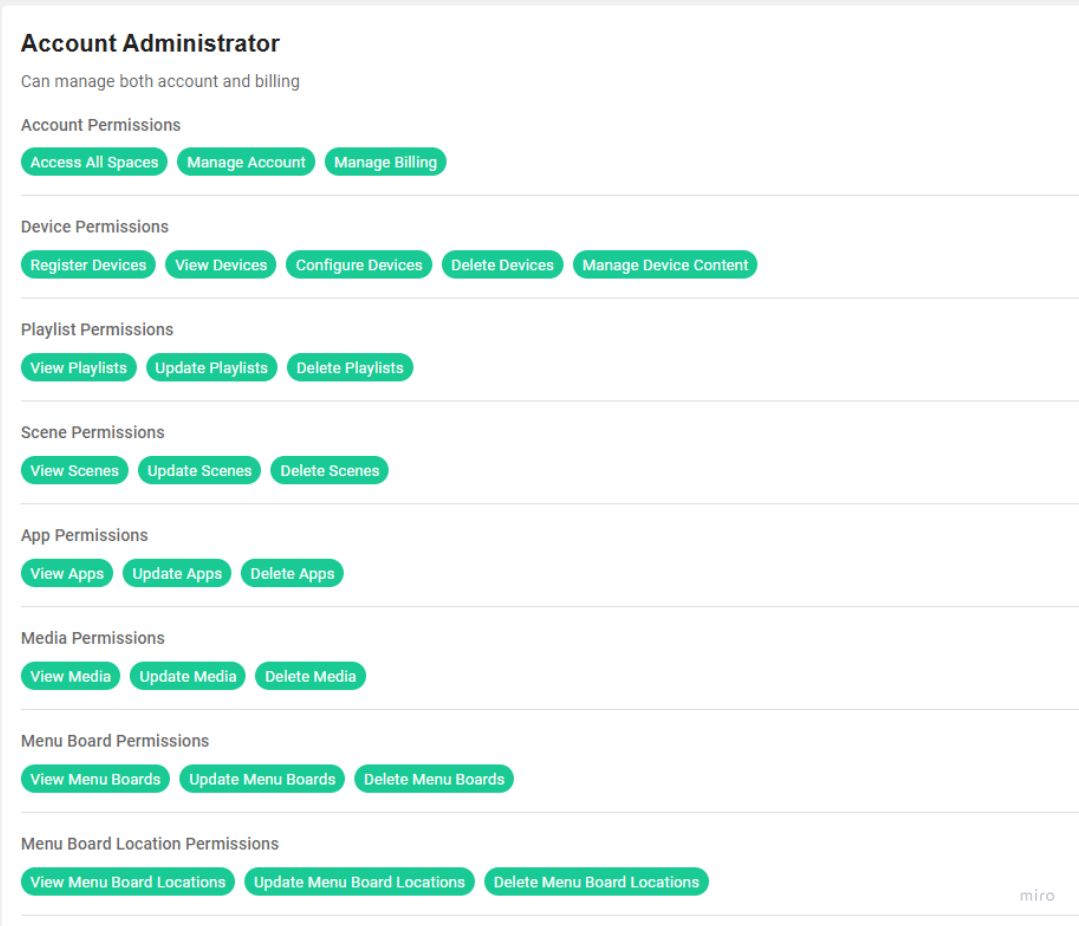Select View Playlists under Playlist Permissions
Screen dimensions: 1079x926
77,367
